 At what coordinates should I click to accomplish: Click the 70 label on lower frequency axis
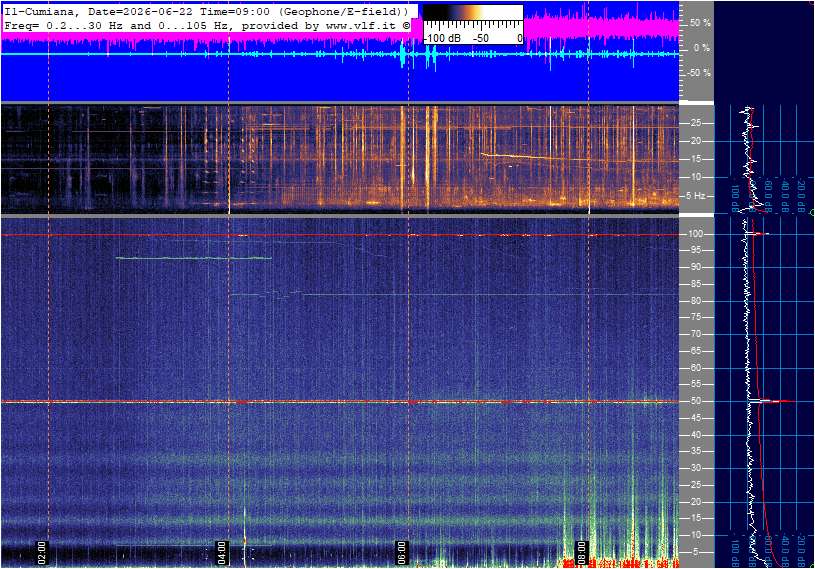(x=695, y=334)
